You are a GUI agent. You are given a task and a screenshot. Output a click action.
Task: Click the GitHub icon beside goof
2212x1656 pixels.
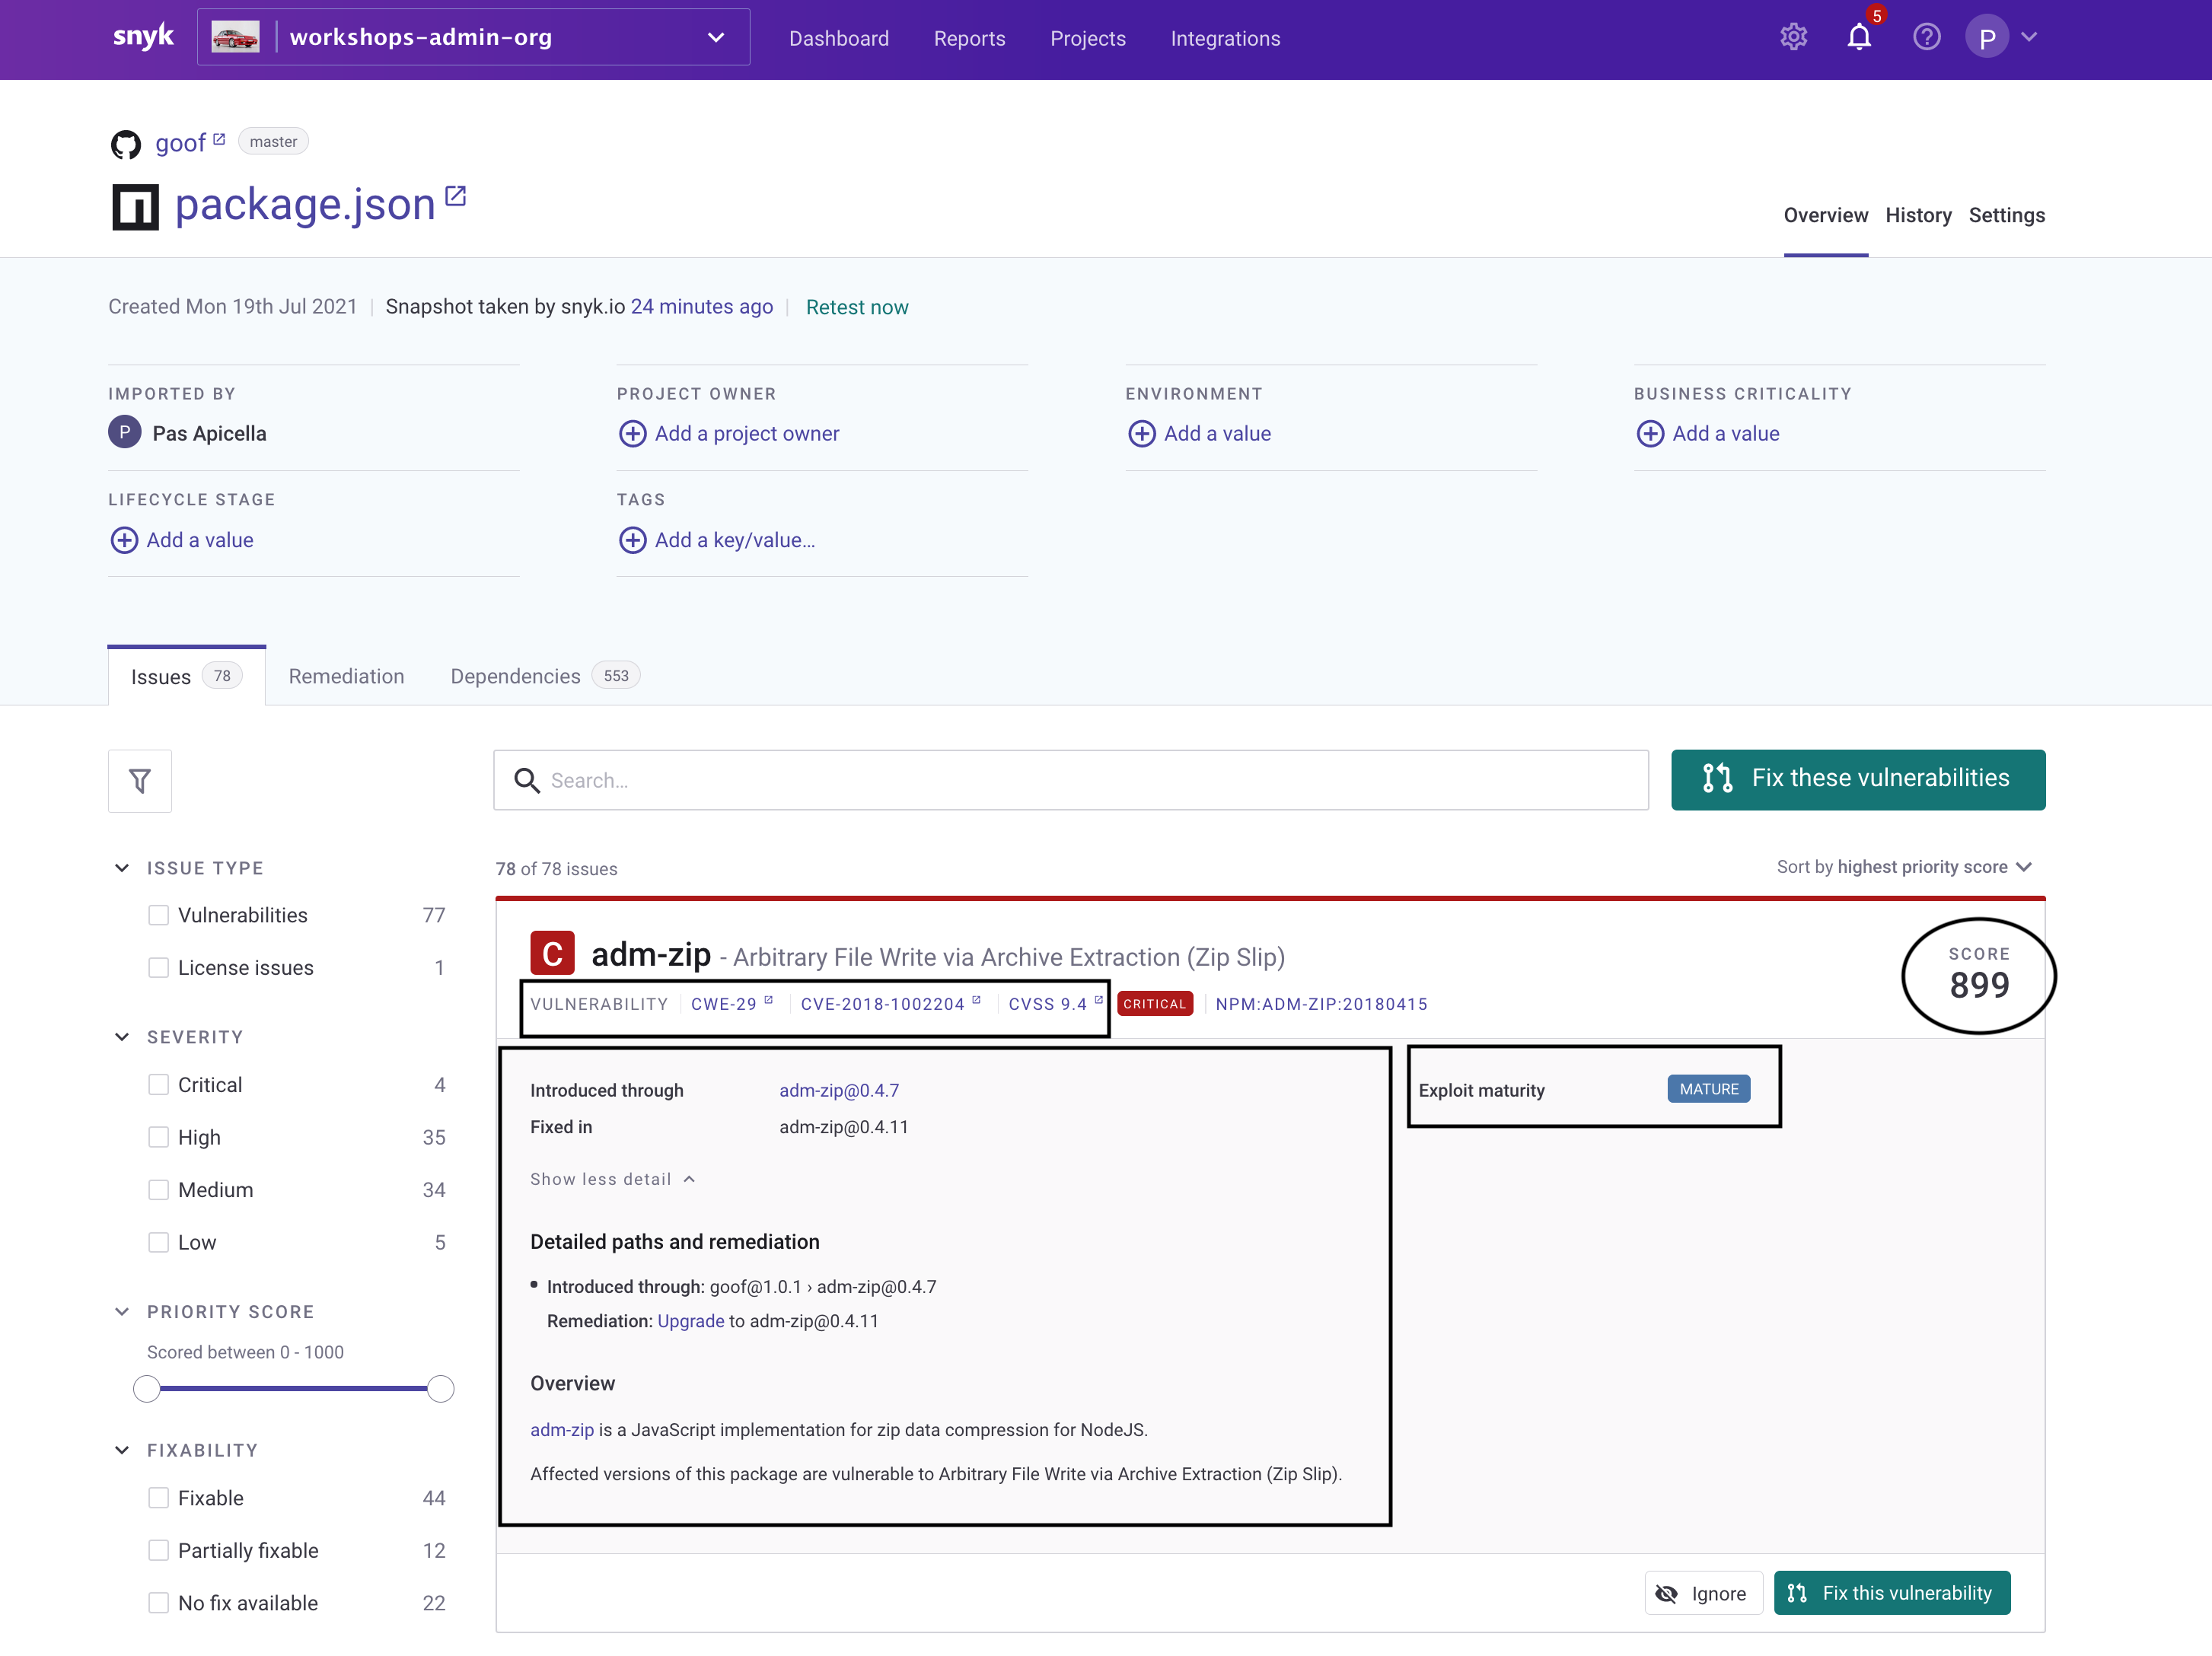126,144
